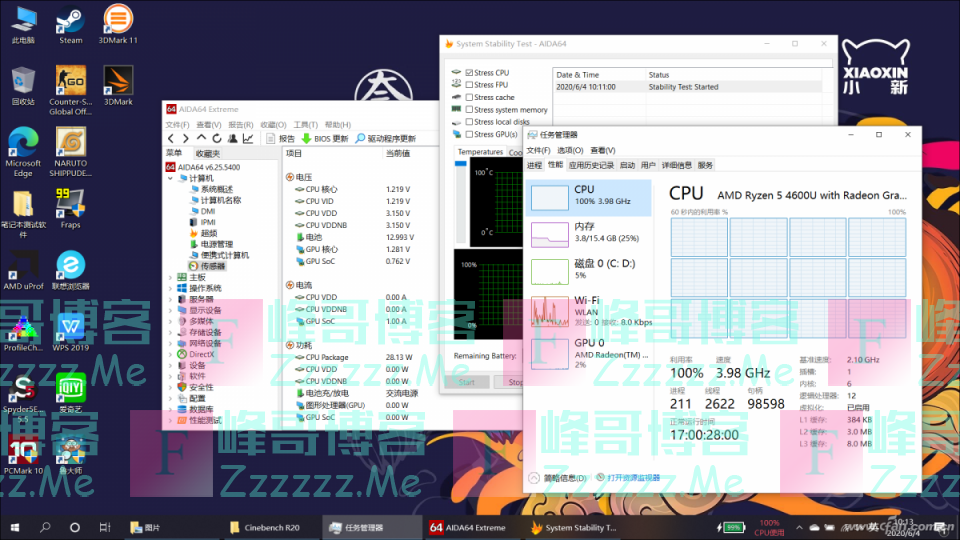The height and width of the screenshot is (540, 960).
Task: Open Task Manager 选项(O) menu
Action: [569, 150]
